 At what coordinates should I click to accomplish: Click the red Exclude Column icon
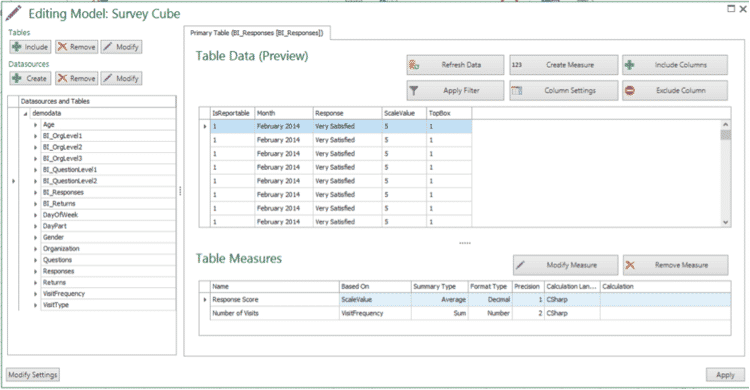[630, 90]
